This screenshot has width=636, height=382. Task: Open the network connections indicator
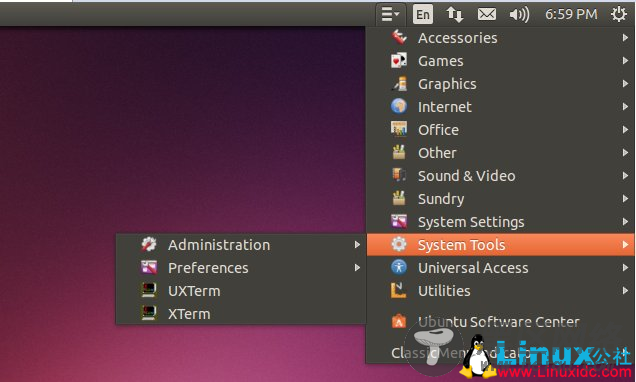tap(455, 15)
